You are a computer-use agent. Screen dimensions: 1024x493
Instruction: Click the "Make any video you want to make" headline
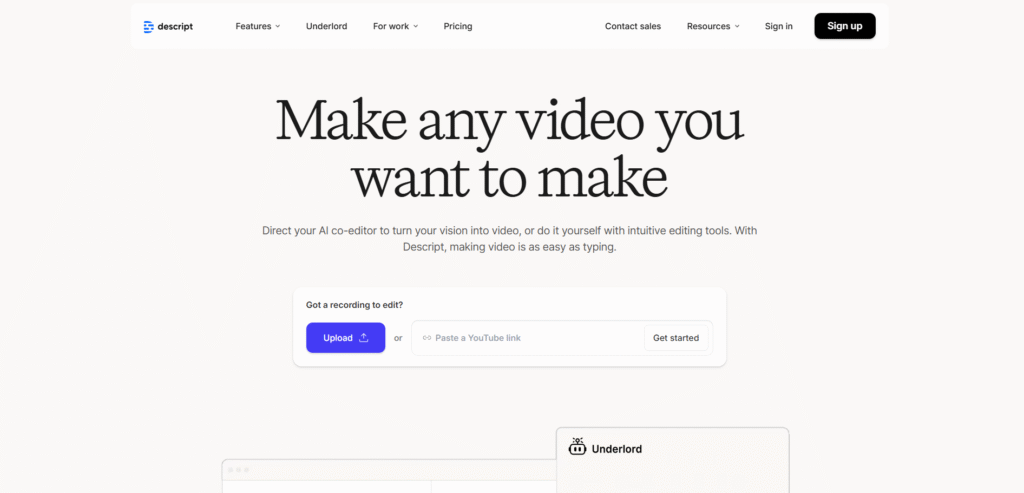click(510, 150)
